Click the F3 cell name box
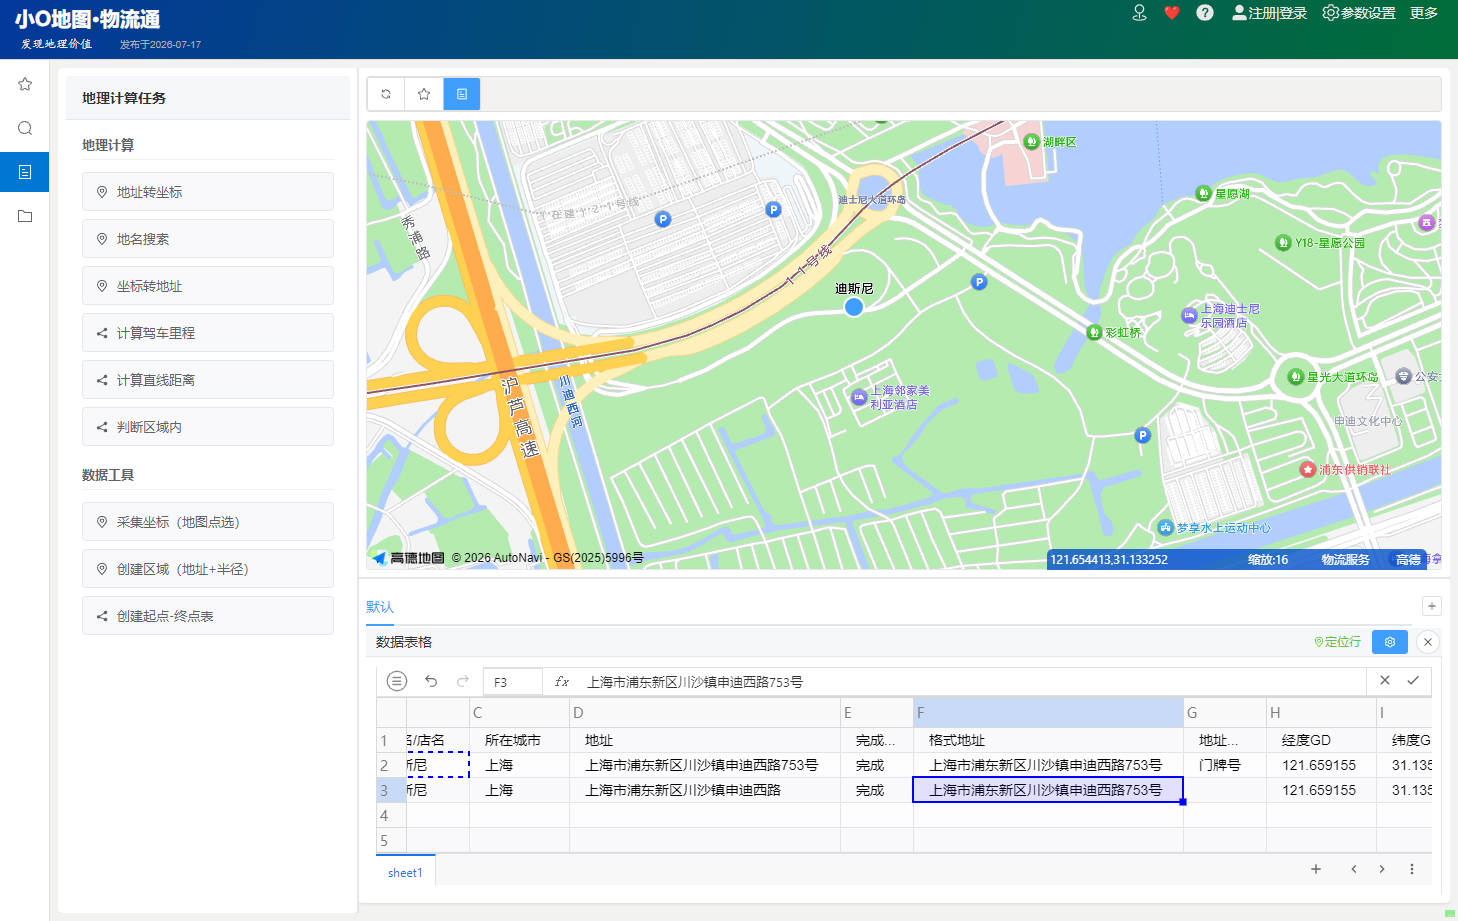The image size is (1458, 921). [x=513, y=682]
